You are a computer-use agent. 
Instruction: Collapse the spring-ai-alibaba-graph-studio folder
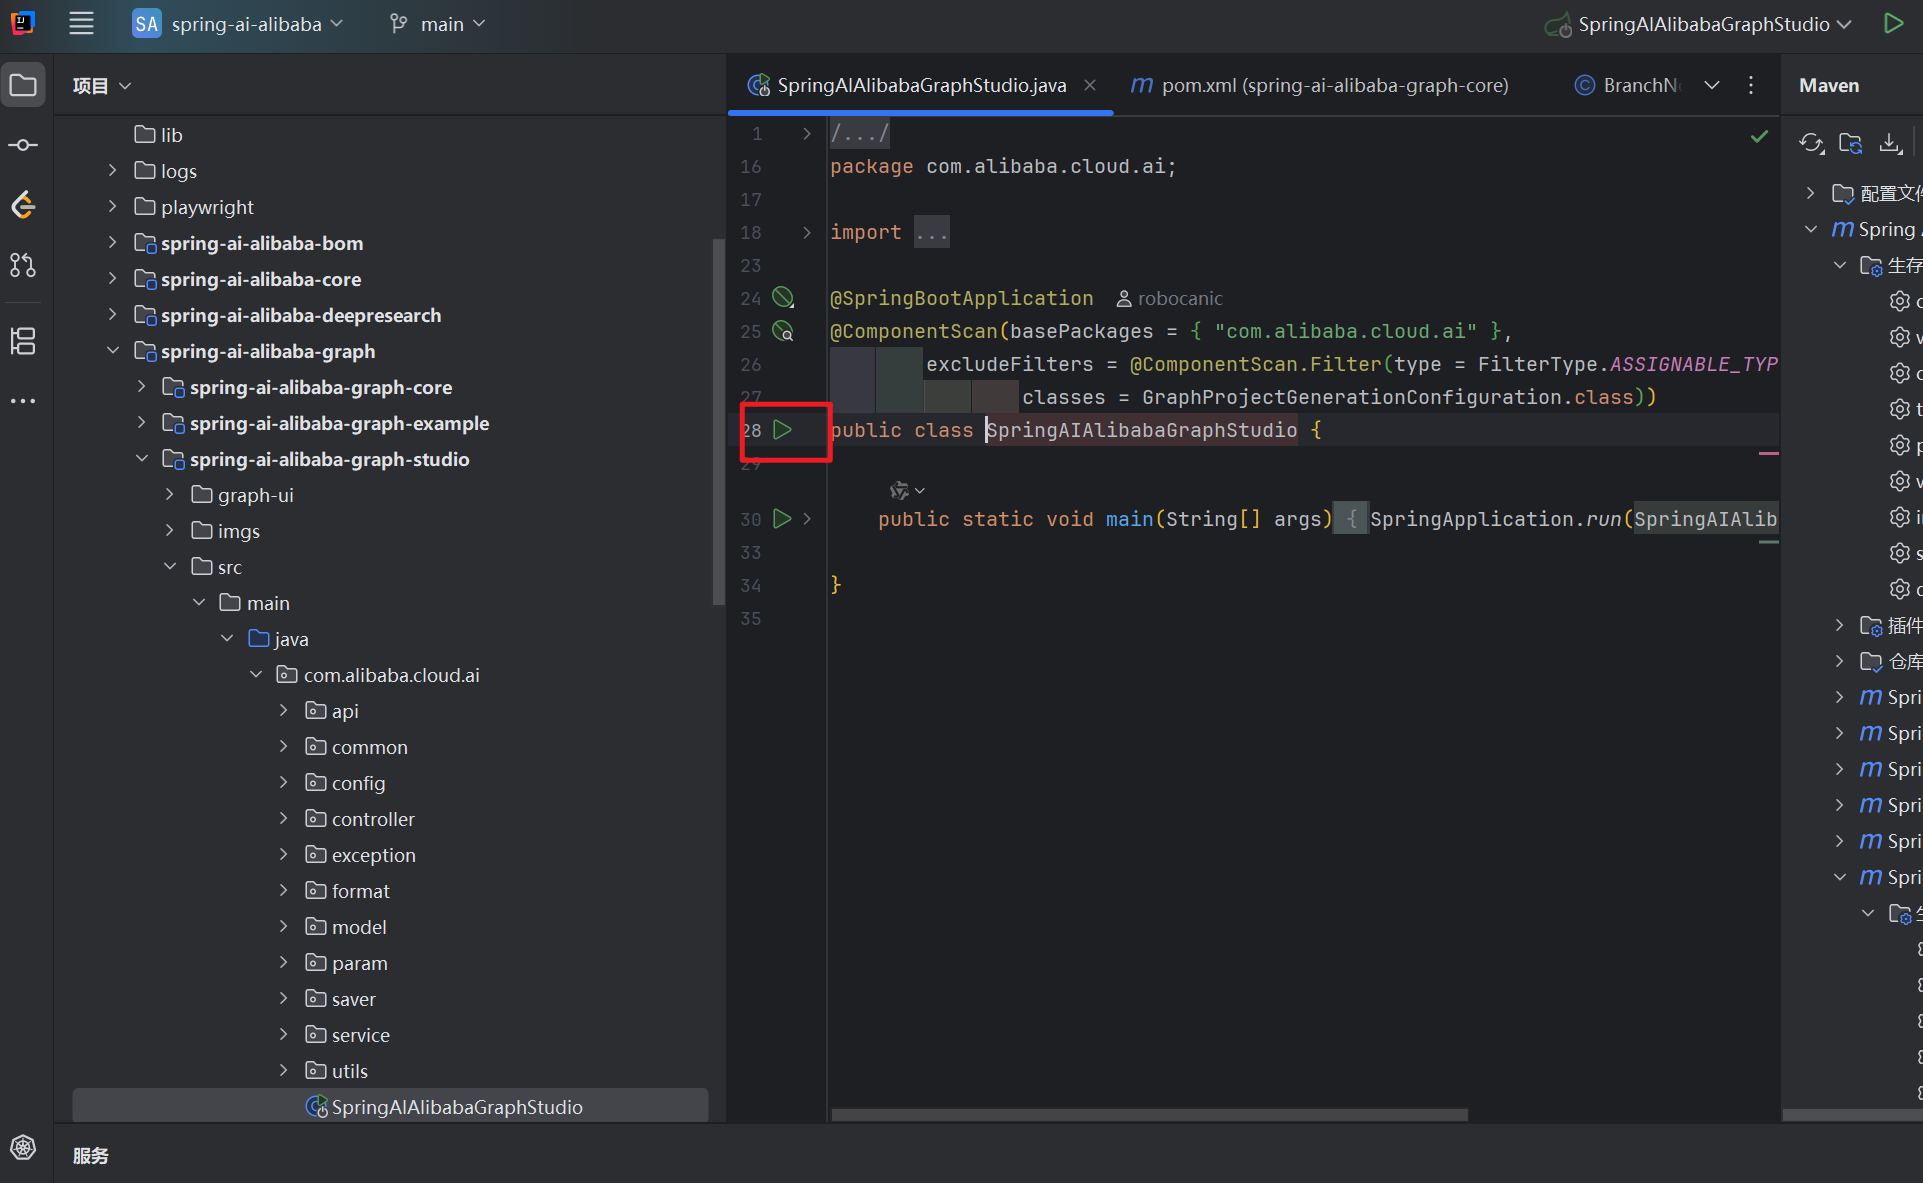coord(142,459)
